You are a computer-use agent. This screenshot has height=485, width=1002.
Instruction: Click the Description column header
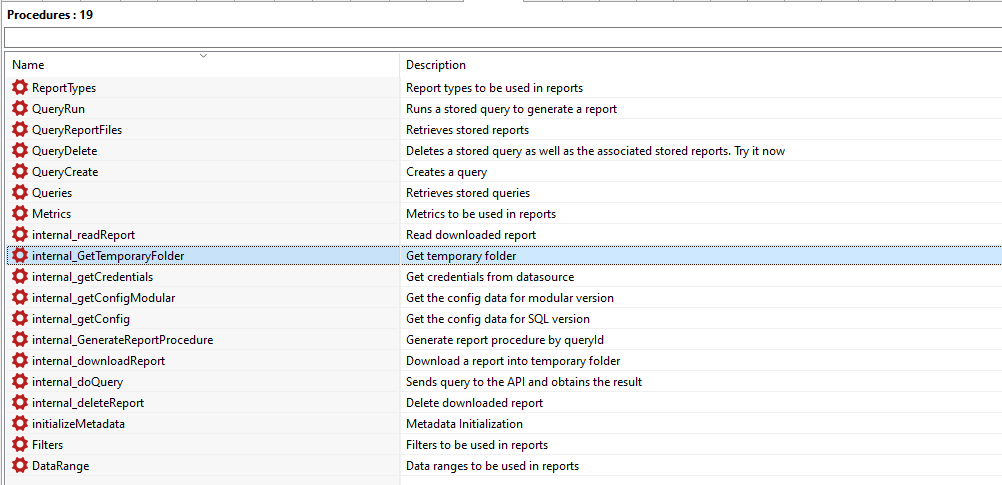(436, 65)
